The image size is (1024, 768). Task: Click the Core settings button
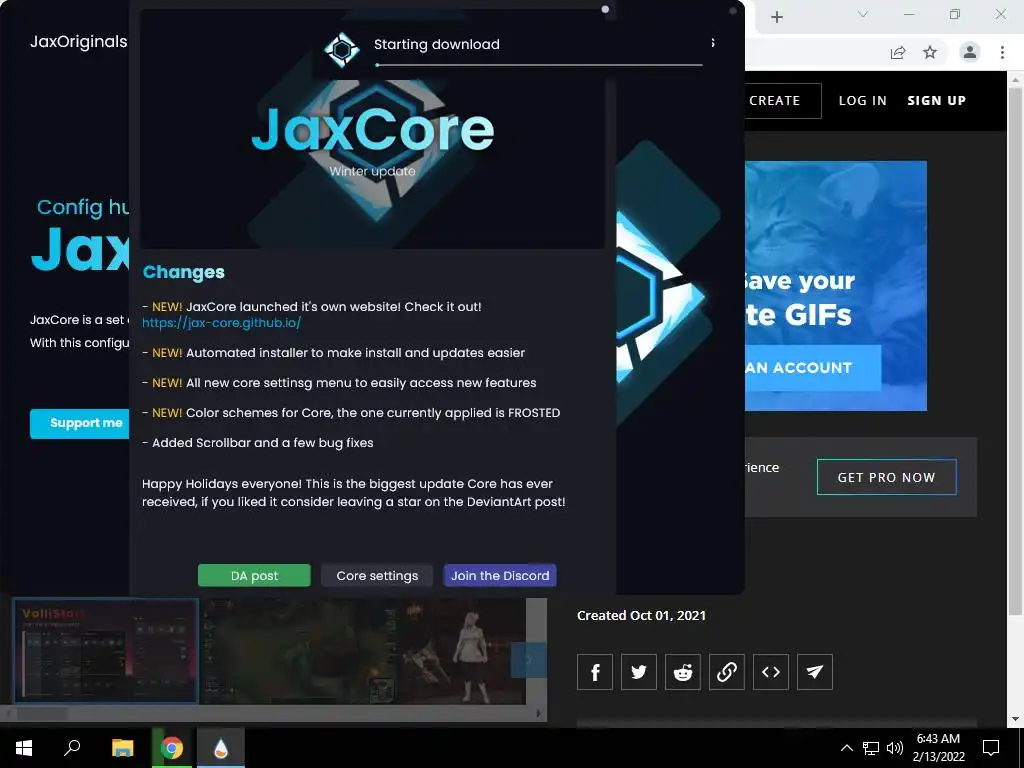377,575
